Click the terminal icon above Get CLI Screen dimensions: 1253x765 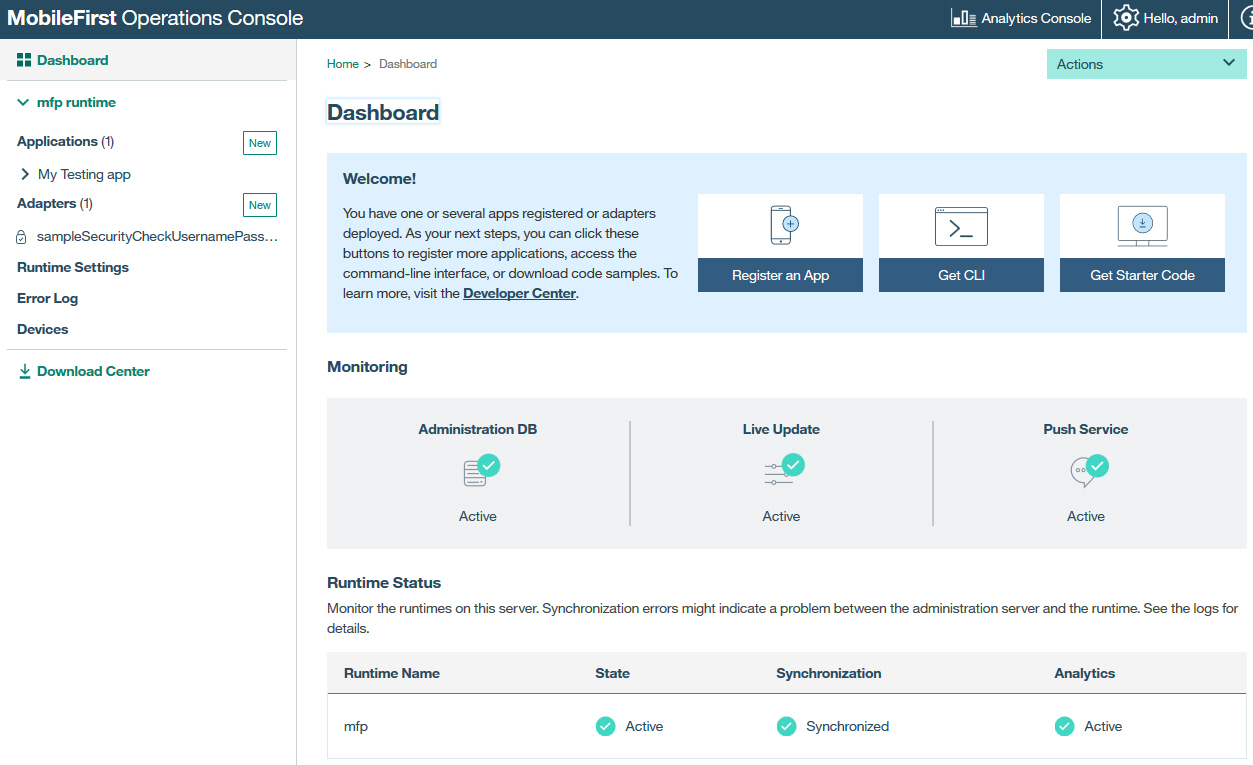(x=961, y=227)
